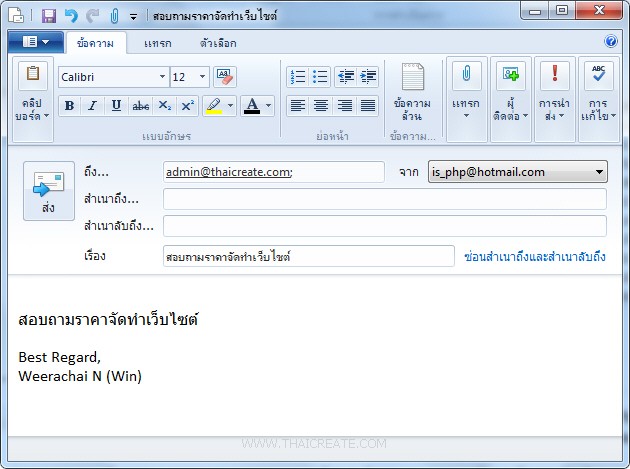Image resolution: width=630 pixels, height=469 pixels.
Task: Click the delivery priority exclamation icon
Action: pyautogui.click(x=555, y=75)
